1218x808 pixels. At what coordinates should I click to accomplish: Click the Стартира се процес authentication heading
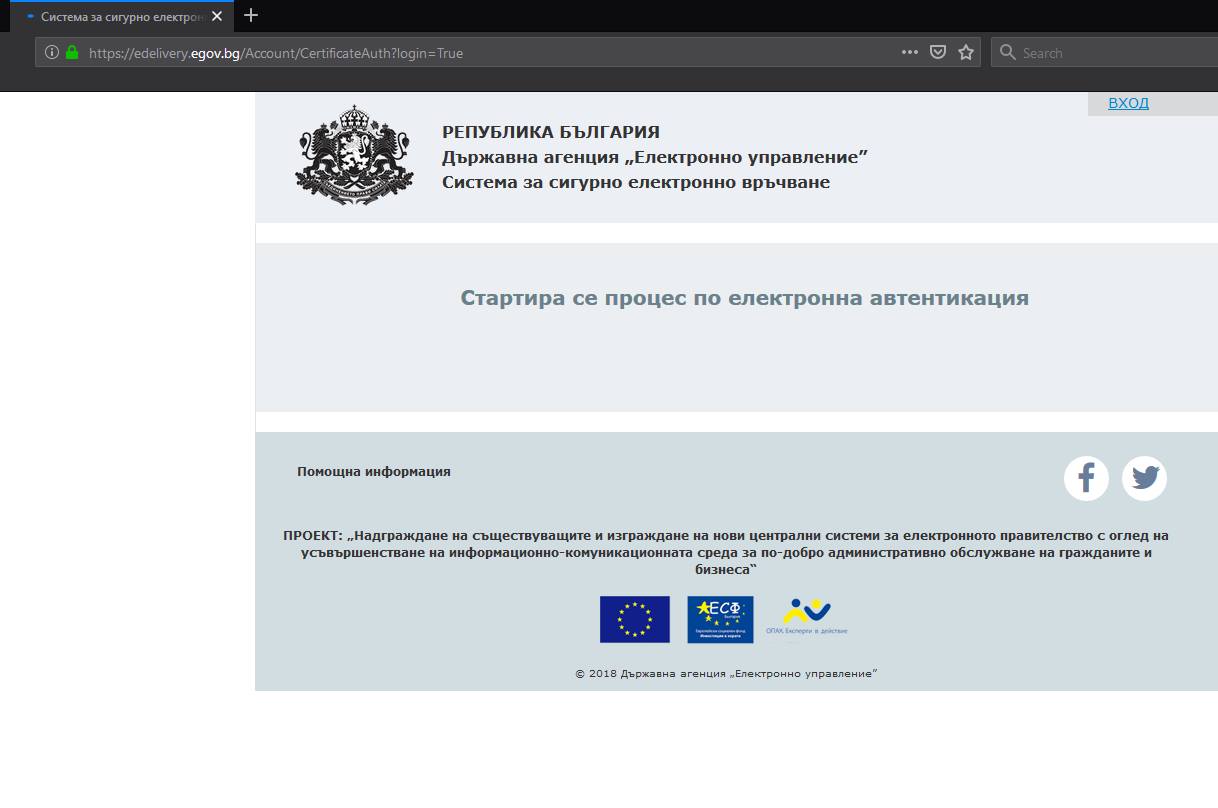point(744,298)
